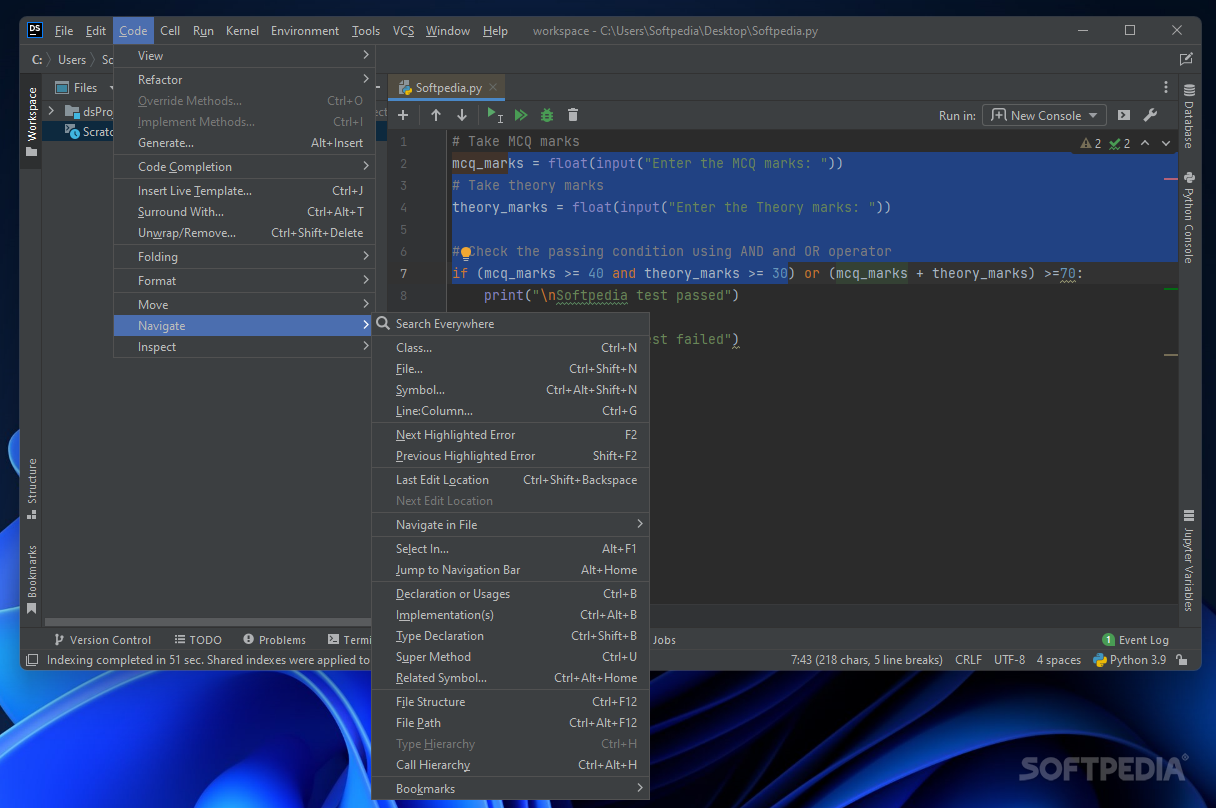Choose Jump to Navigation Bar
This screenshot has width=1216, height=808.
point(510,570)
